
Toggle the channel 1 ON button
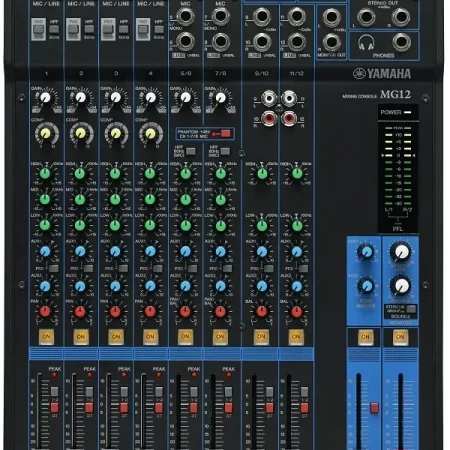click(x=46, y=337)
